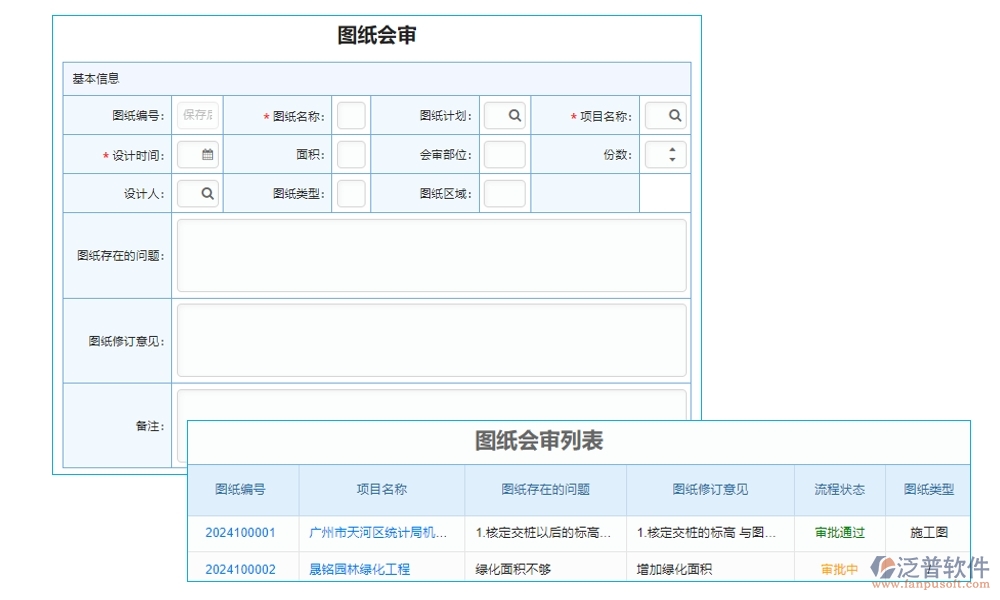This screenshot has width=1000, height=600.
Task: Click the green 审批通过 status
Action: pos(838,532)
